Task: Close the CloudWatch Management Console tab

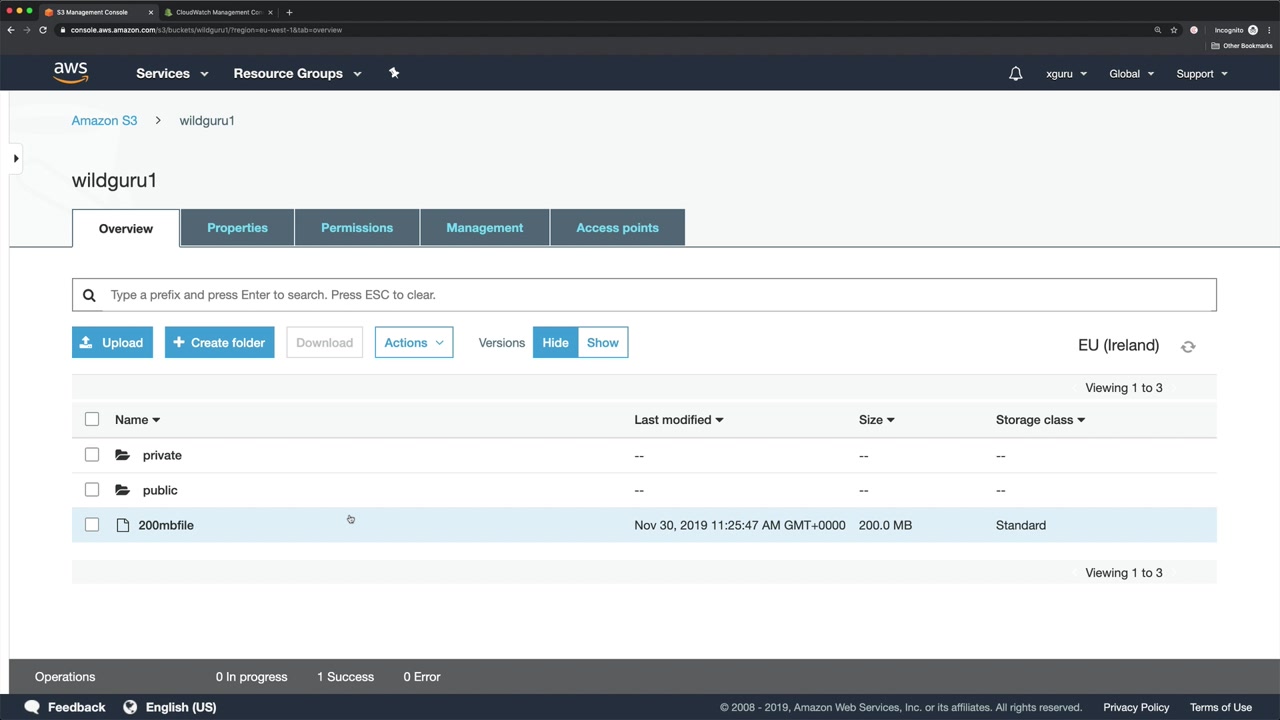Action: click(x=270, y=12)
